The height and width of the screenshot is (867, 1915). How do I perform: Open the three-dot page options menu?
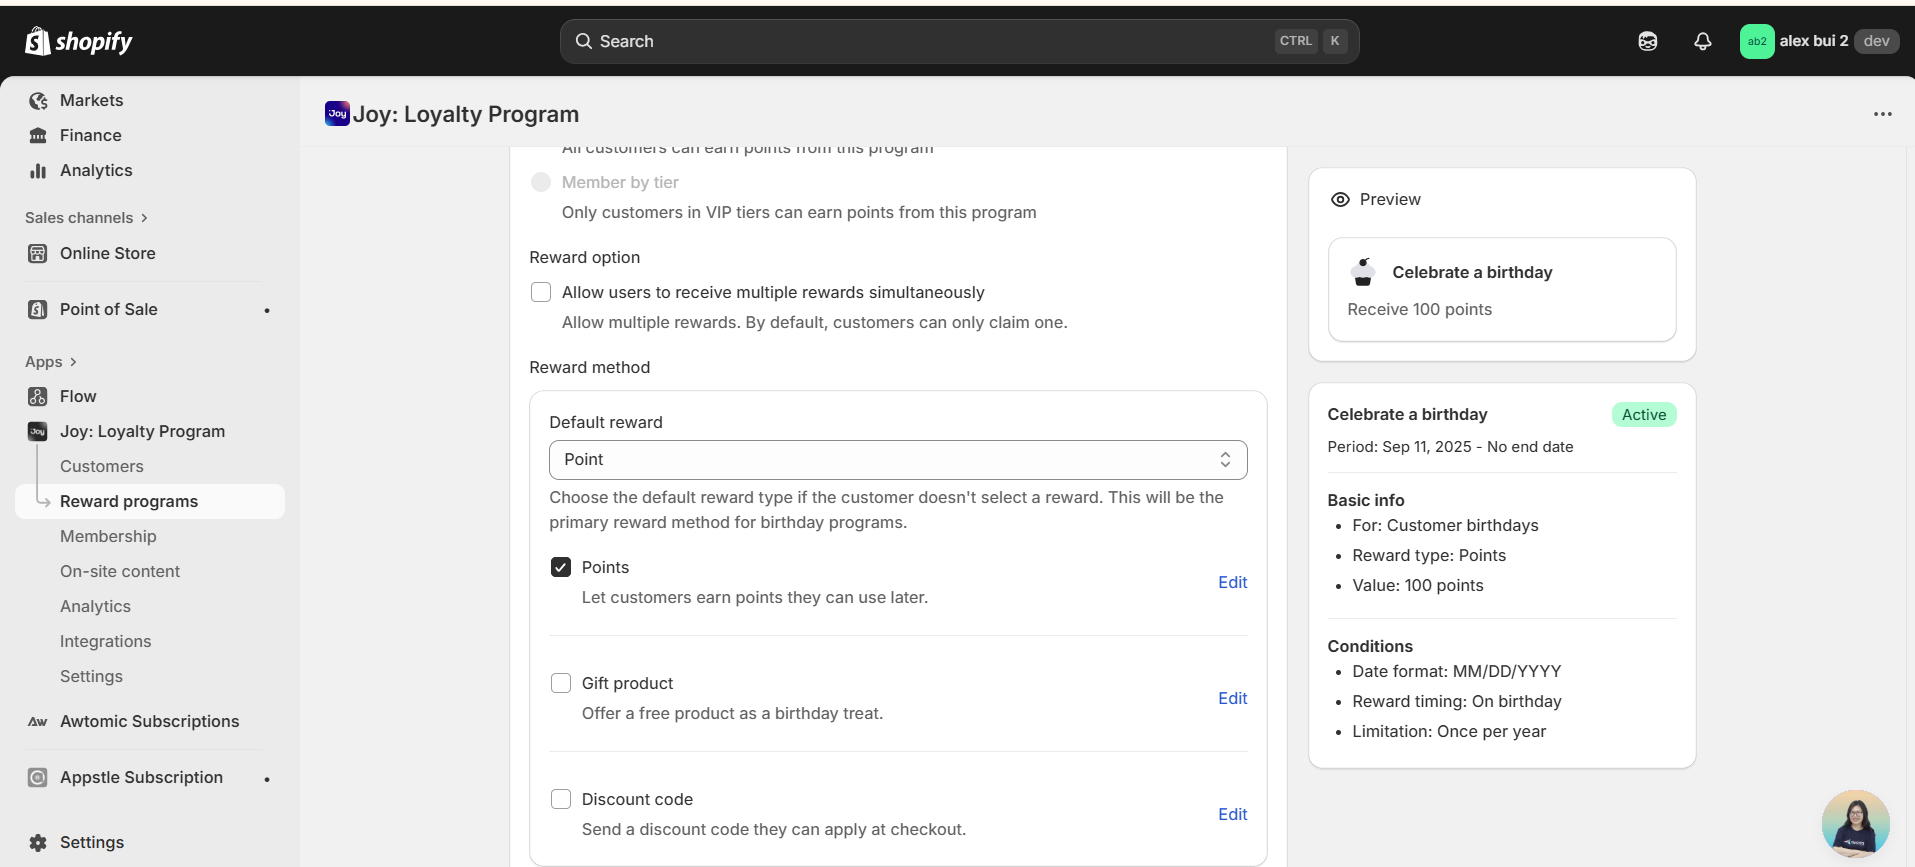pyautogui.click(x=1882, y=114)
